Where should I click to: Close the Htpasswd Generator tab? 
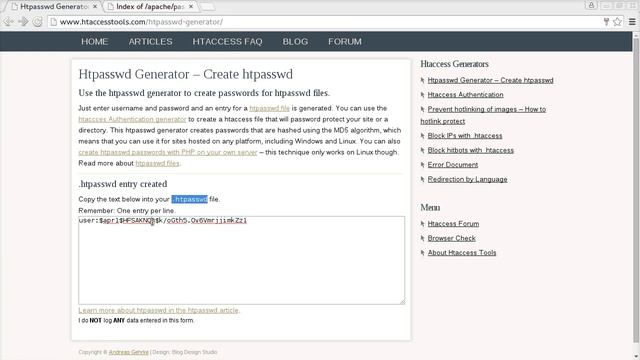[95, 7]
